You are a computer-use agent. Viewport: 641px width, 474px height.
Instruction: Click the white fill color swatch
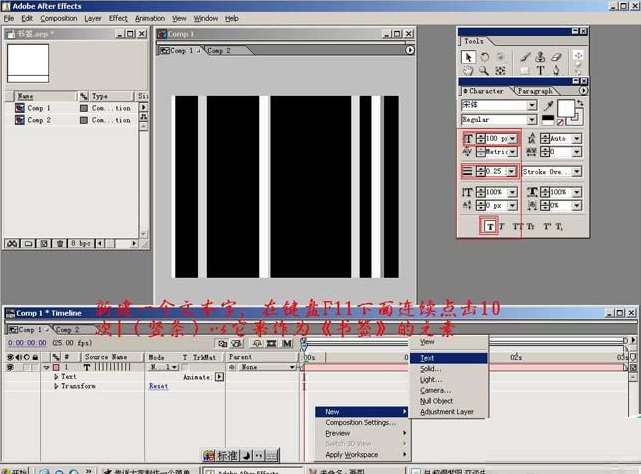pyautogui.click(x=564, y=108)
